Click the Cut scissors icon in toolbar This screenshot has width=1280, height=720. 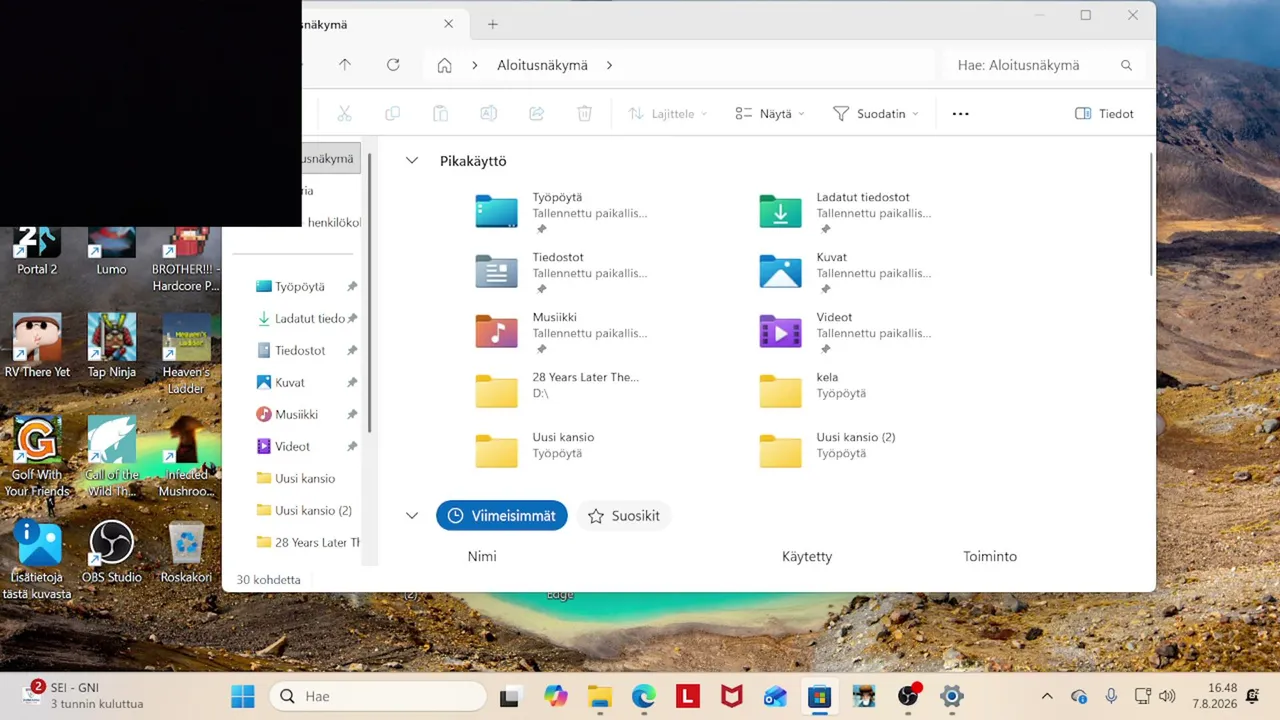pos(345,114)
